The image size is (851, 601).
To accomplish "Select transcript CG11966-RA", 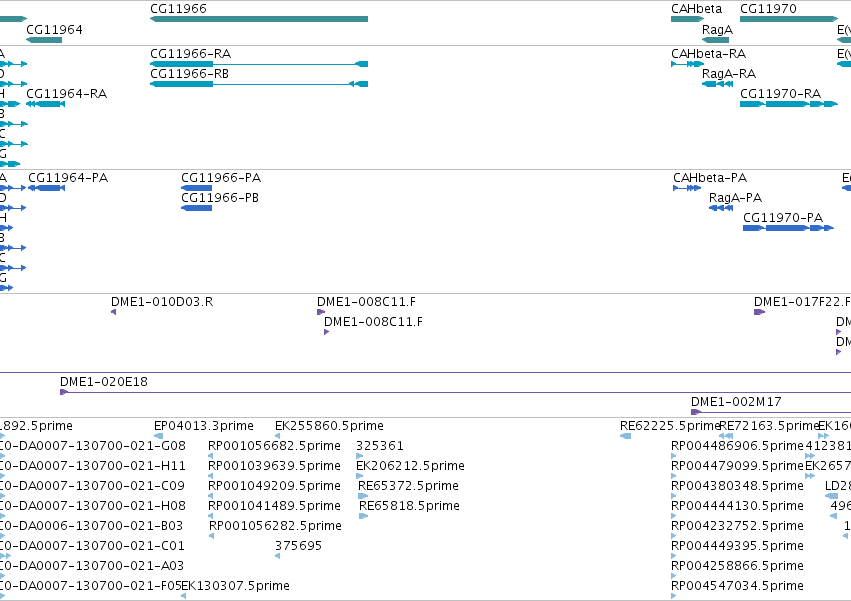I will (259, 64).
